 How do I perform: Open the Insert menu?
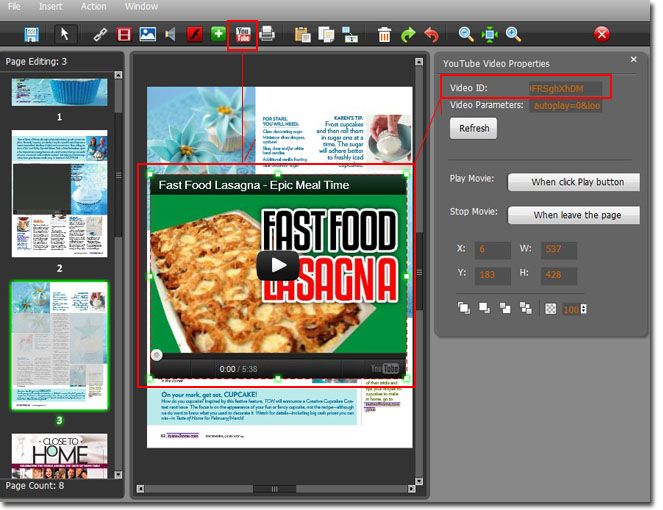point(51,6)
